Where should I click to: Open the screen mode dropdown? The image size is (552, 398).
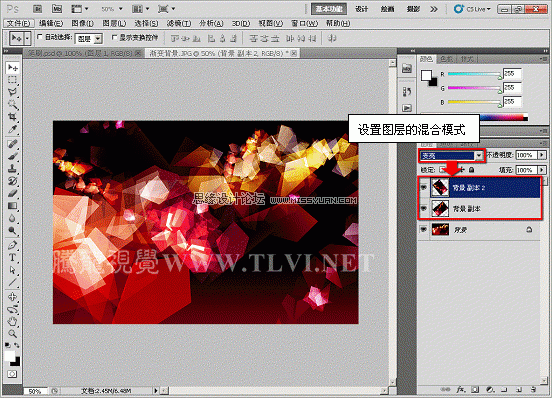167,9
